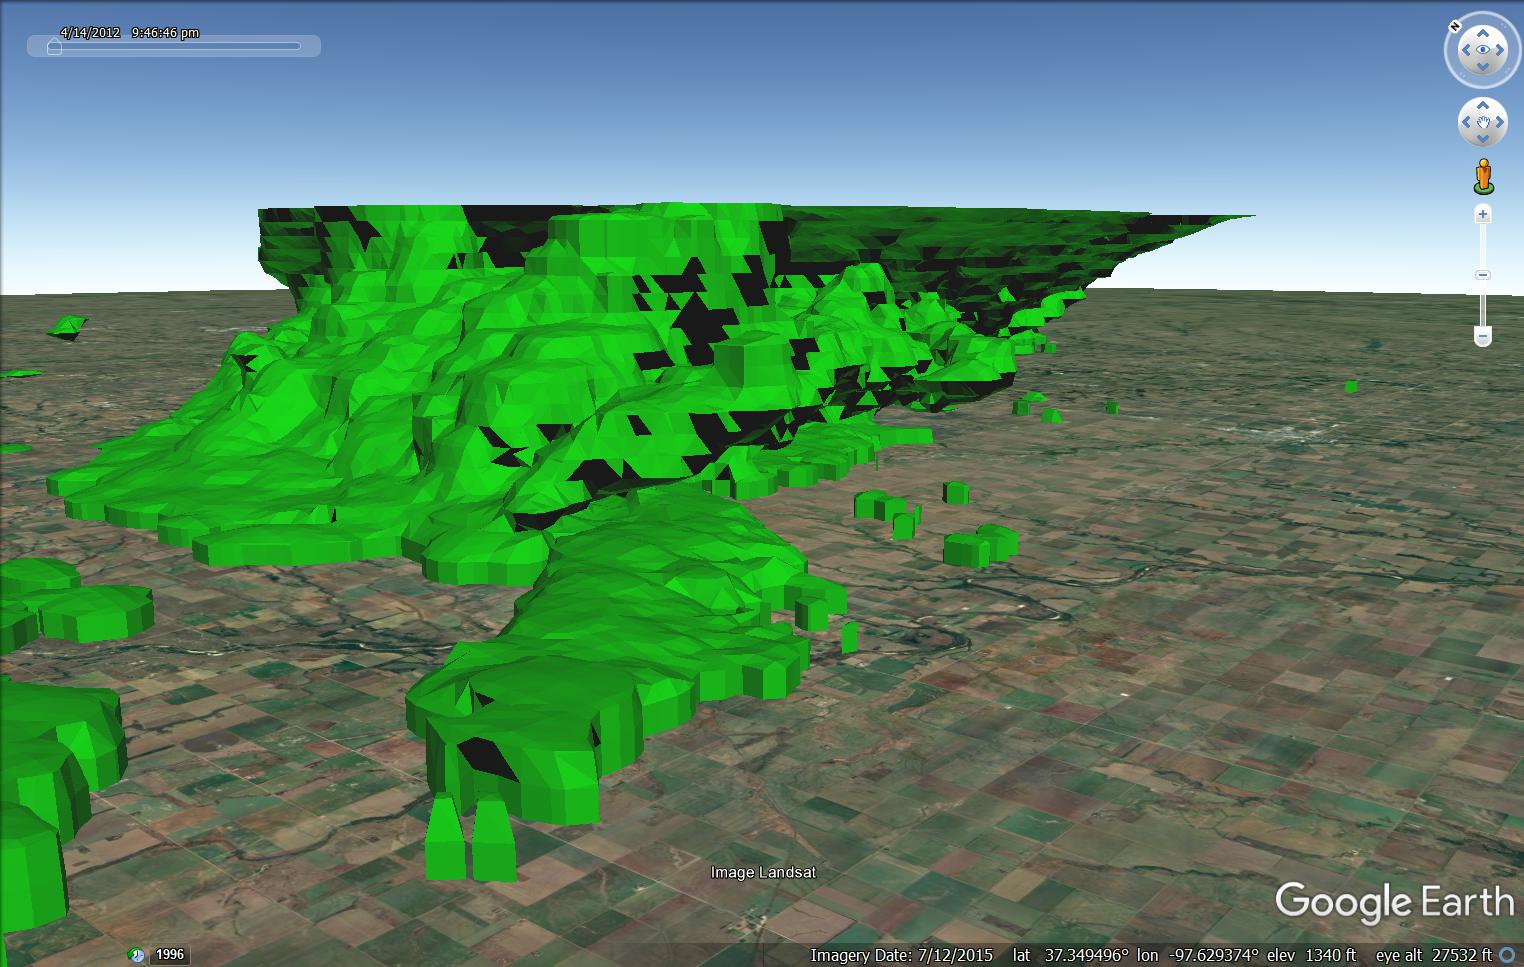Click the 4/14/2012 date label above the slider
The image size is (1524, 967).
88,32
